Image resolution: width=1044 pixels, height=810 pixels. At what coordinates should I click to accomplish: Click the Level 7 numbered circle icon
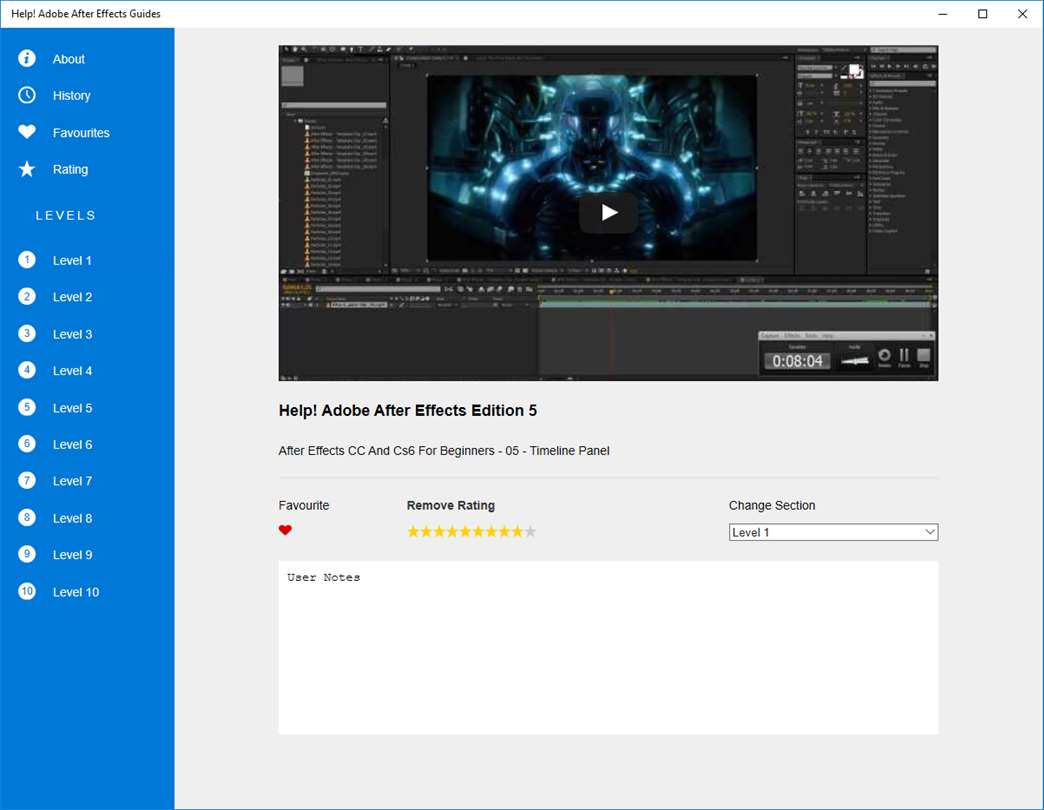pyautogui.click(x=27, y=481)
